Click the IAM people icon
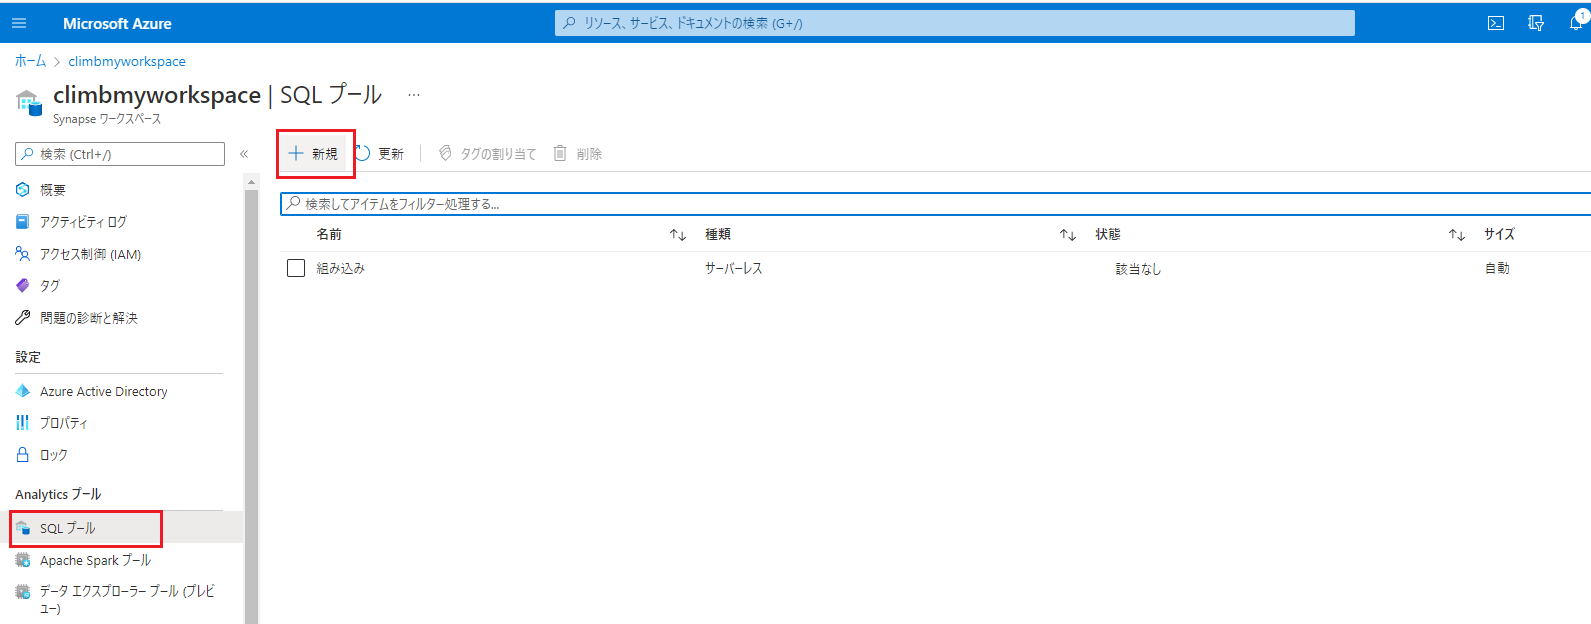 (23, 254)
